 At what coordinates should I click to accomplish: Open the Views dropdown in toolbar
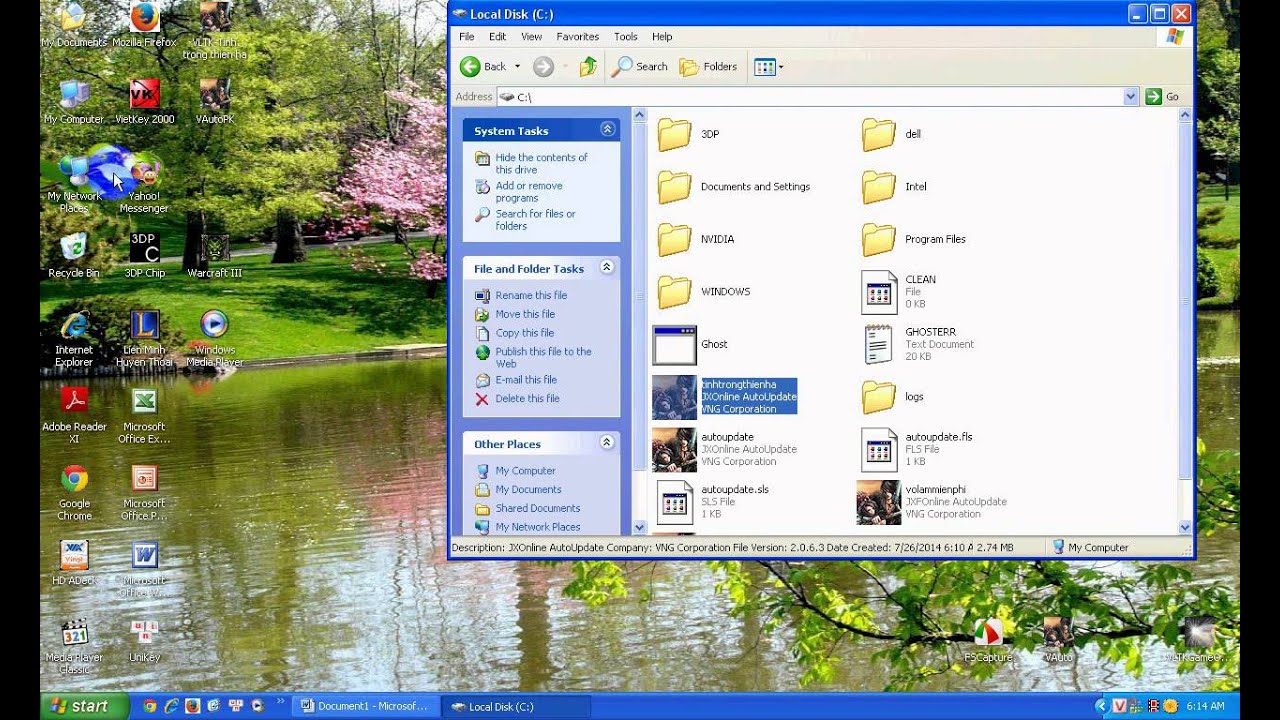pos(768,67)
